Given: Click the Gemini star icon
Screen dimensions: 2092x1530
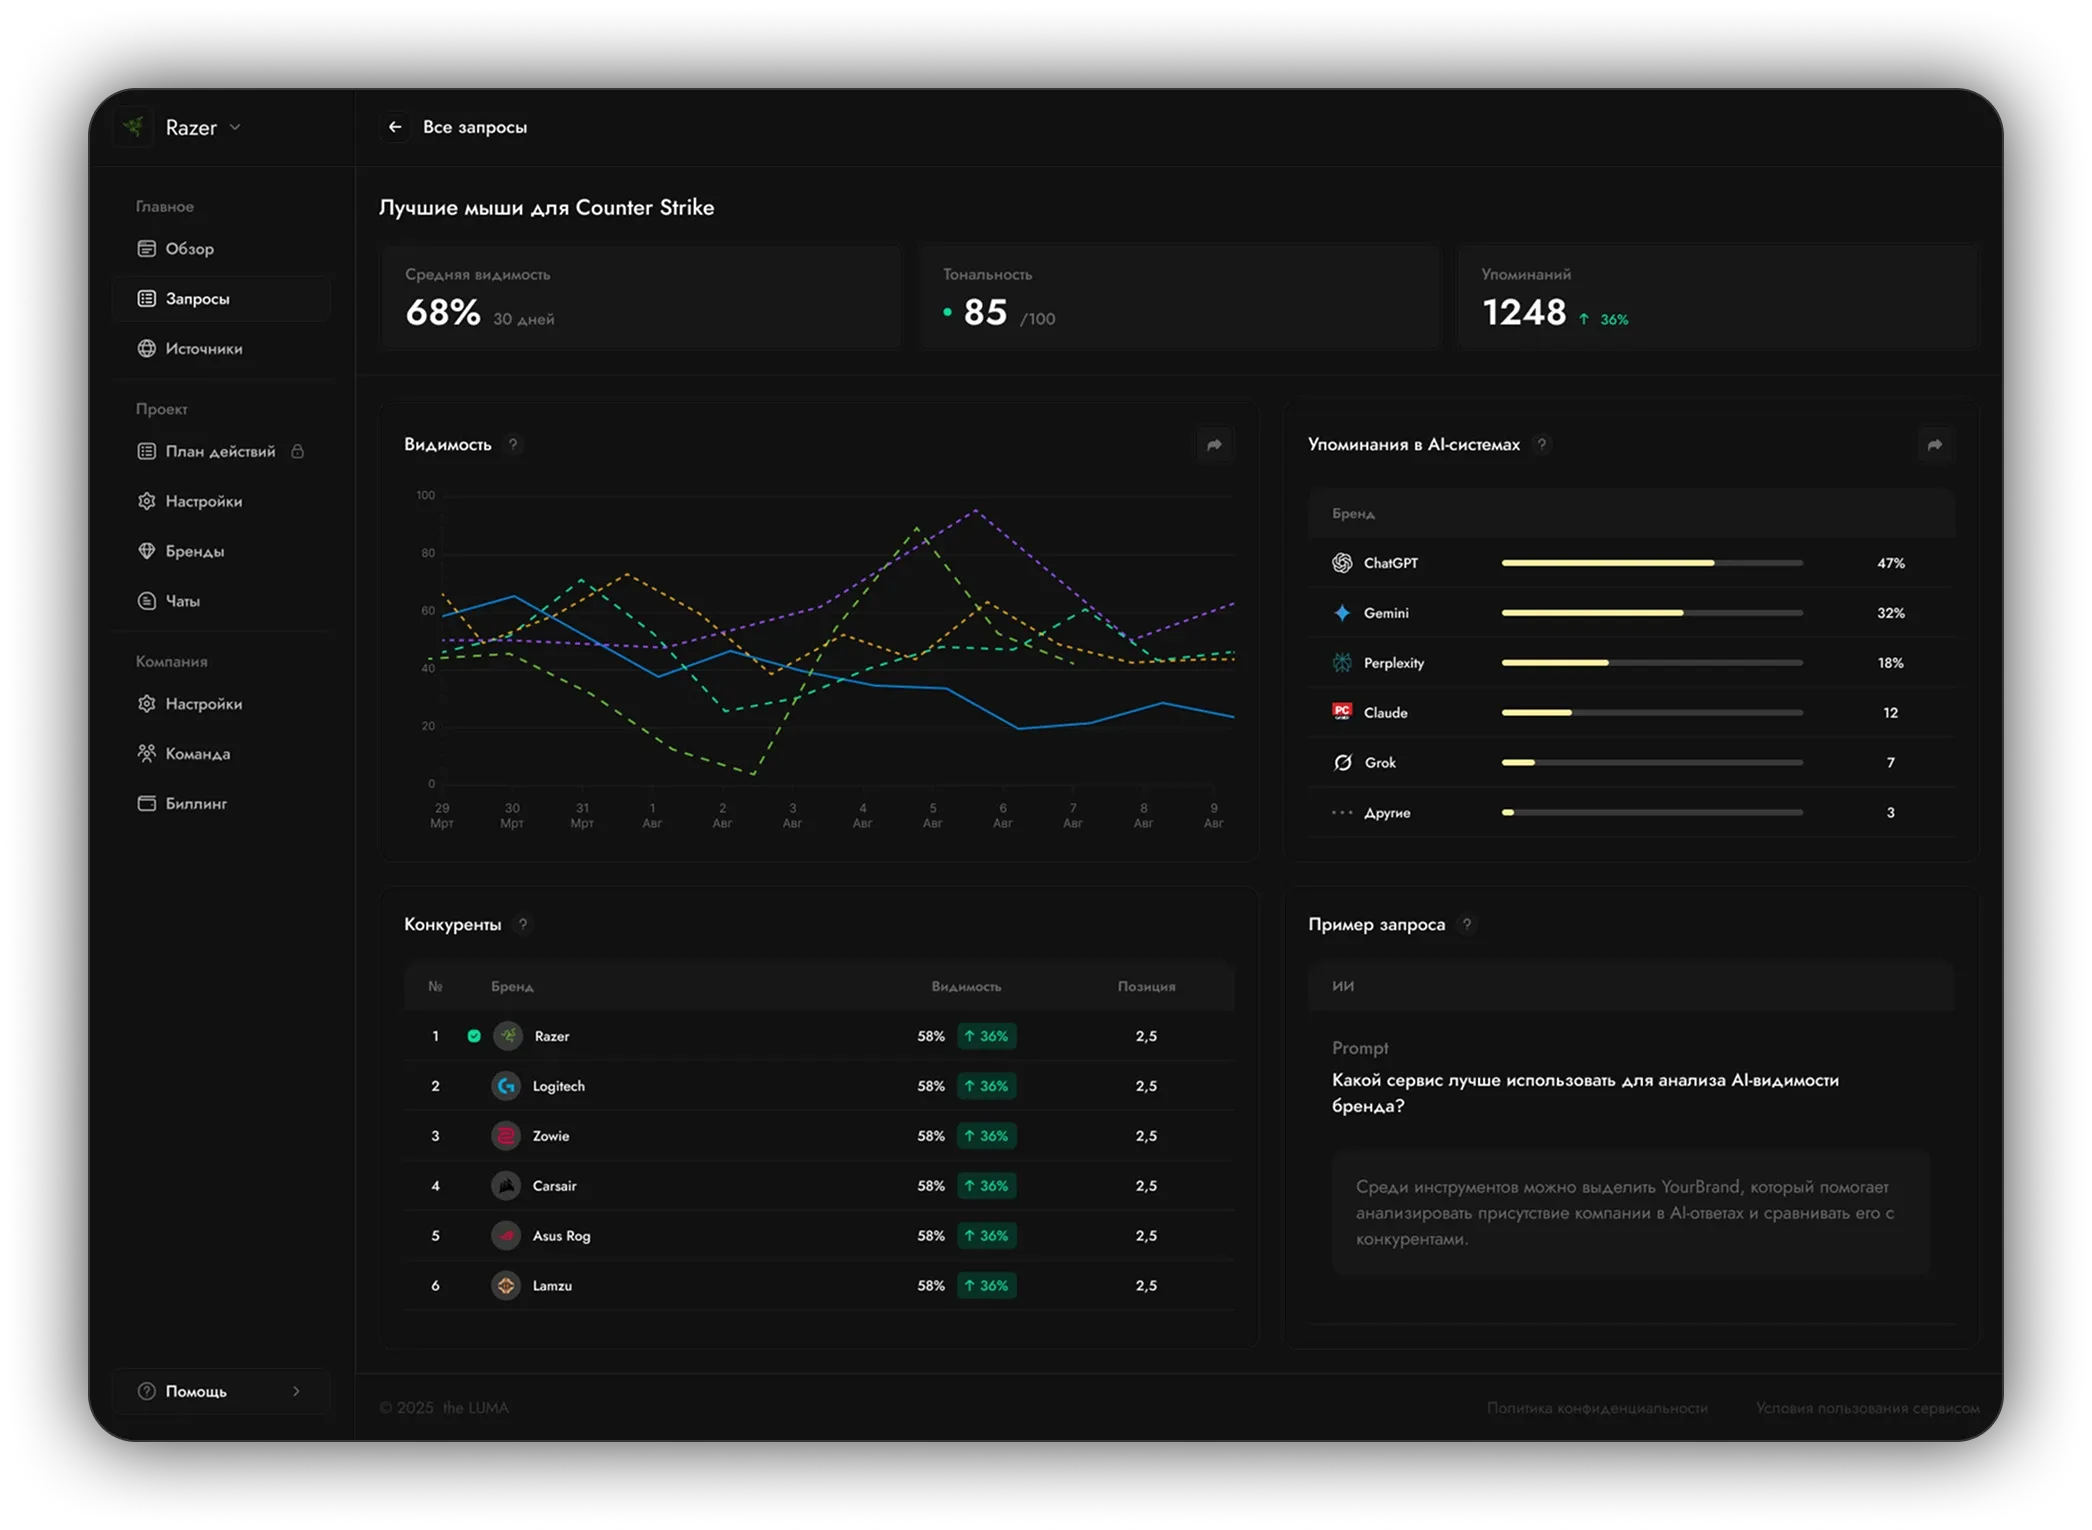Looking at the screenshot, I should pos(1342,613).
